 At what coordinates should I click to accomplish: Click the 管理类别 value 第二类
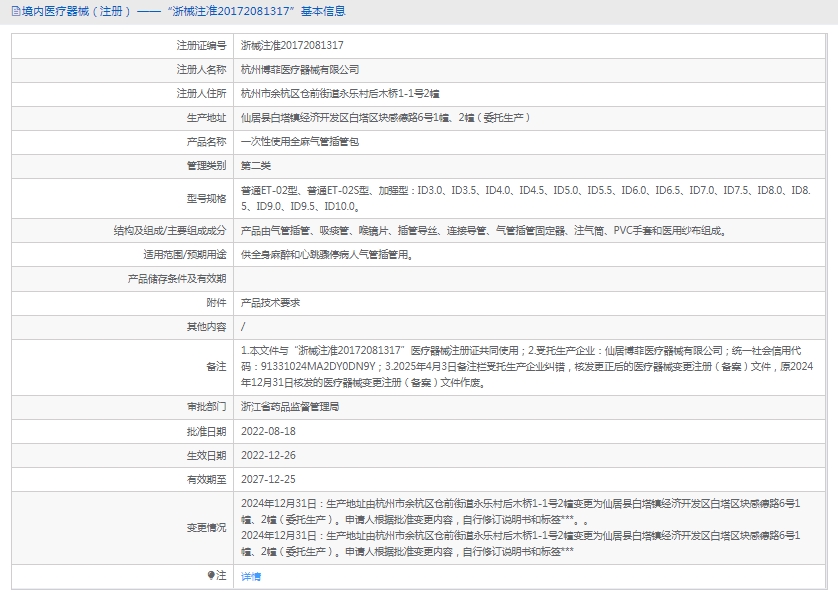tap(256, 166)
